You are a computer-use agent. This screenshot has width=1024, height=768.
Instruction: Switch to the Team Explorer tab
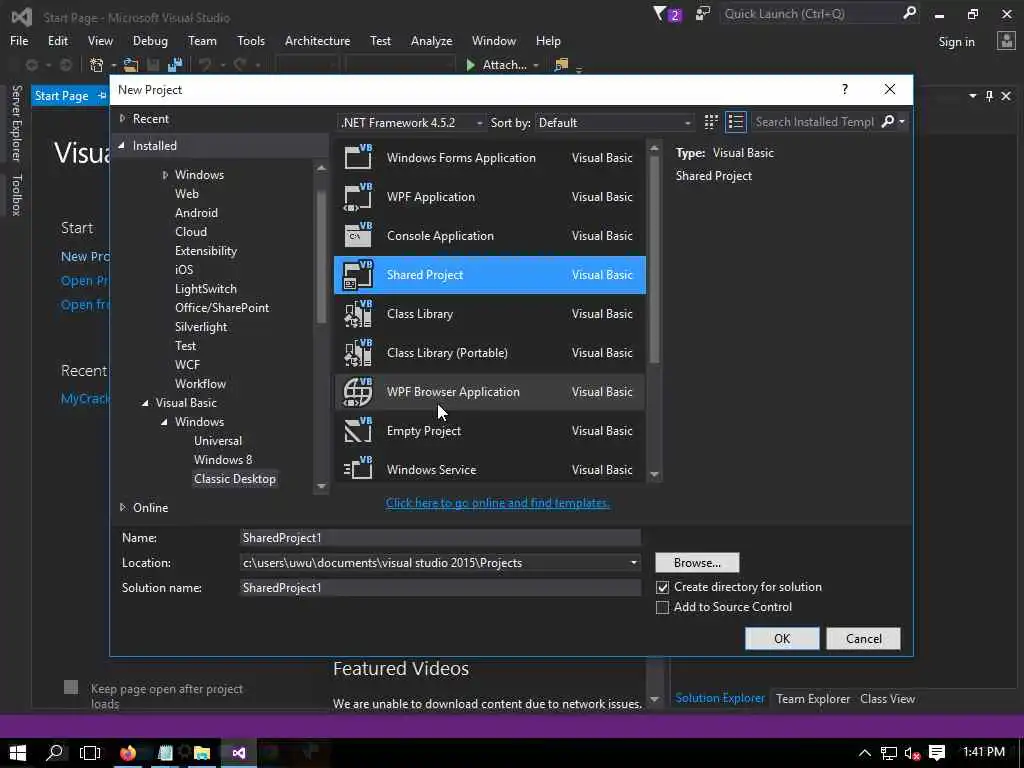click(813, 698)
